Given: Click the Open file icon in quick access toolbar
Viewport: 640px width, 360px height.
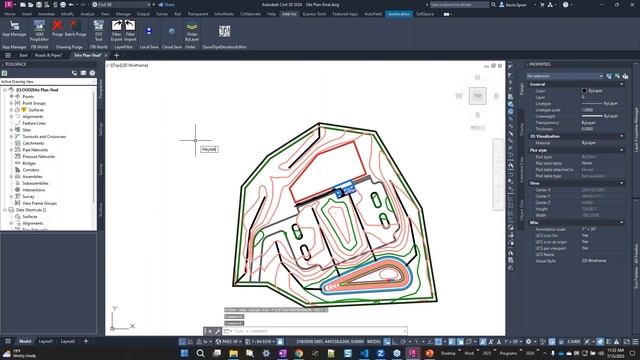Looking at the screenshot, I should (31, 4).
